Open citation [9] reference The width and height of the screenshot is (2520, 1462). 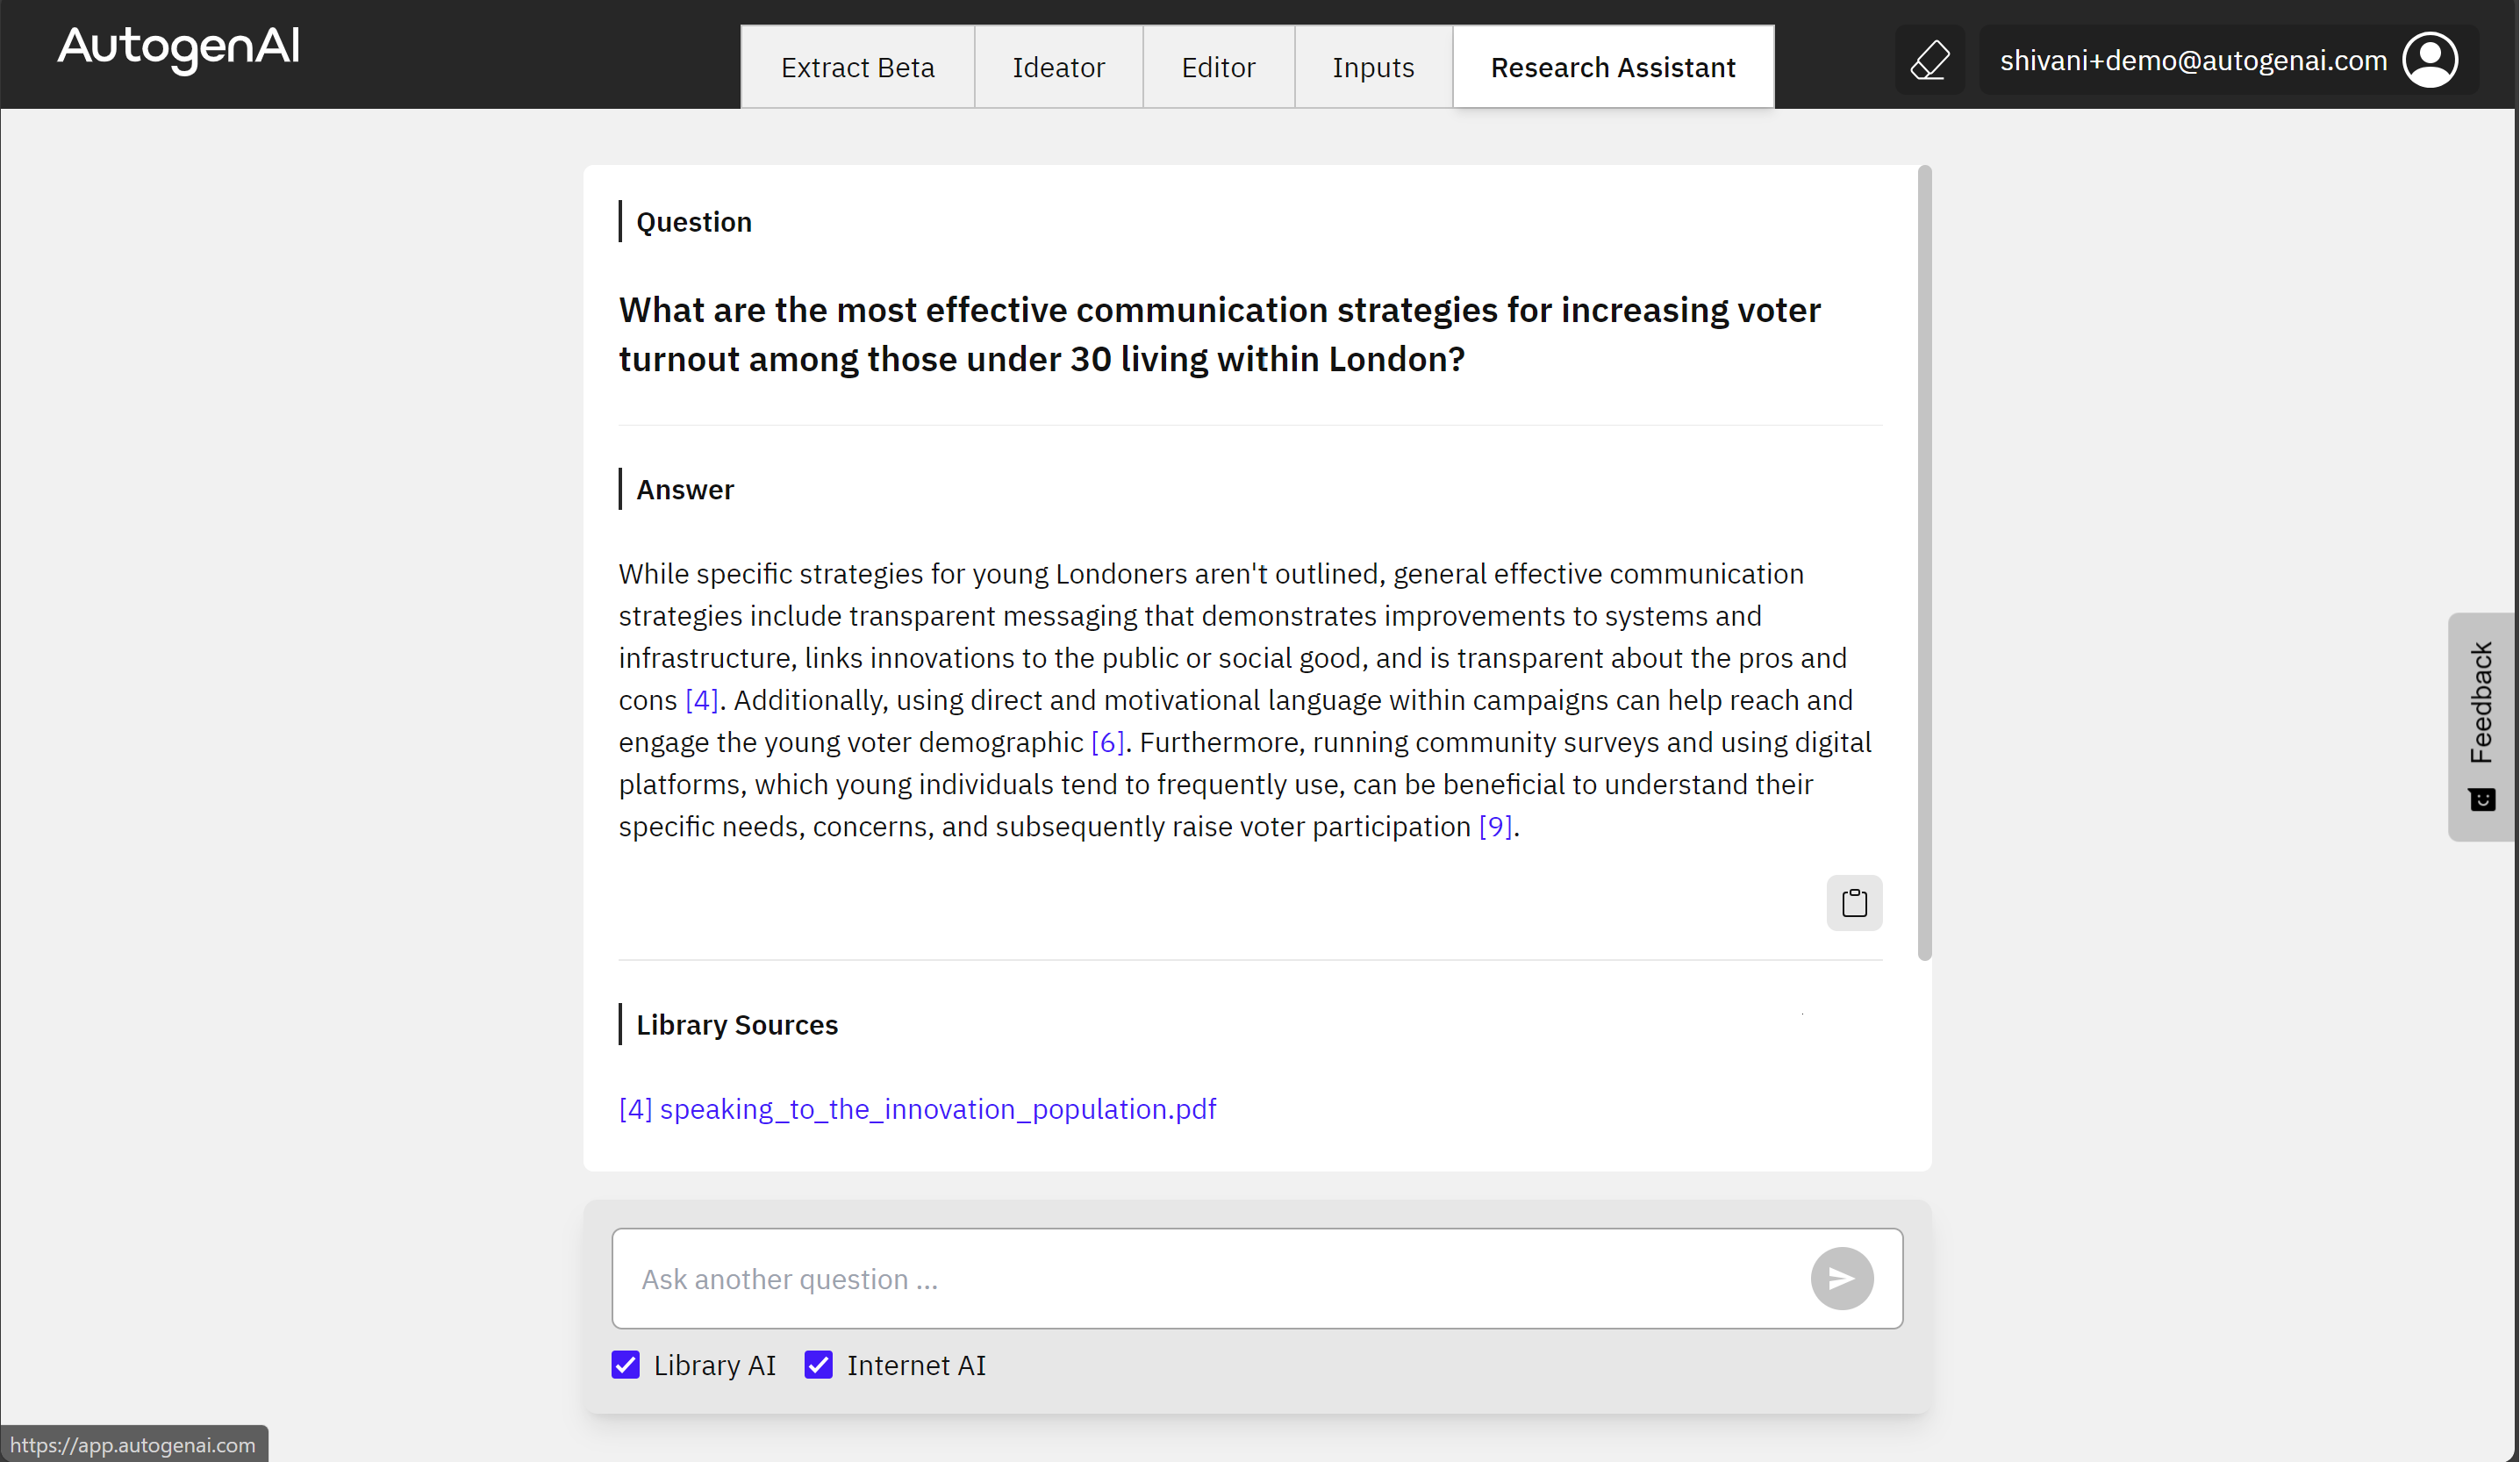click(1495, 826)
